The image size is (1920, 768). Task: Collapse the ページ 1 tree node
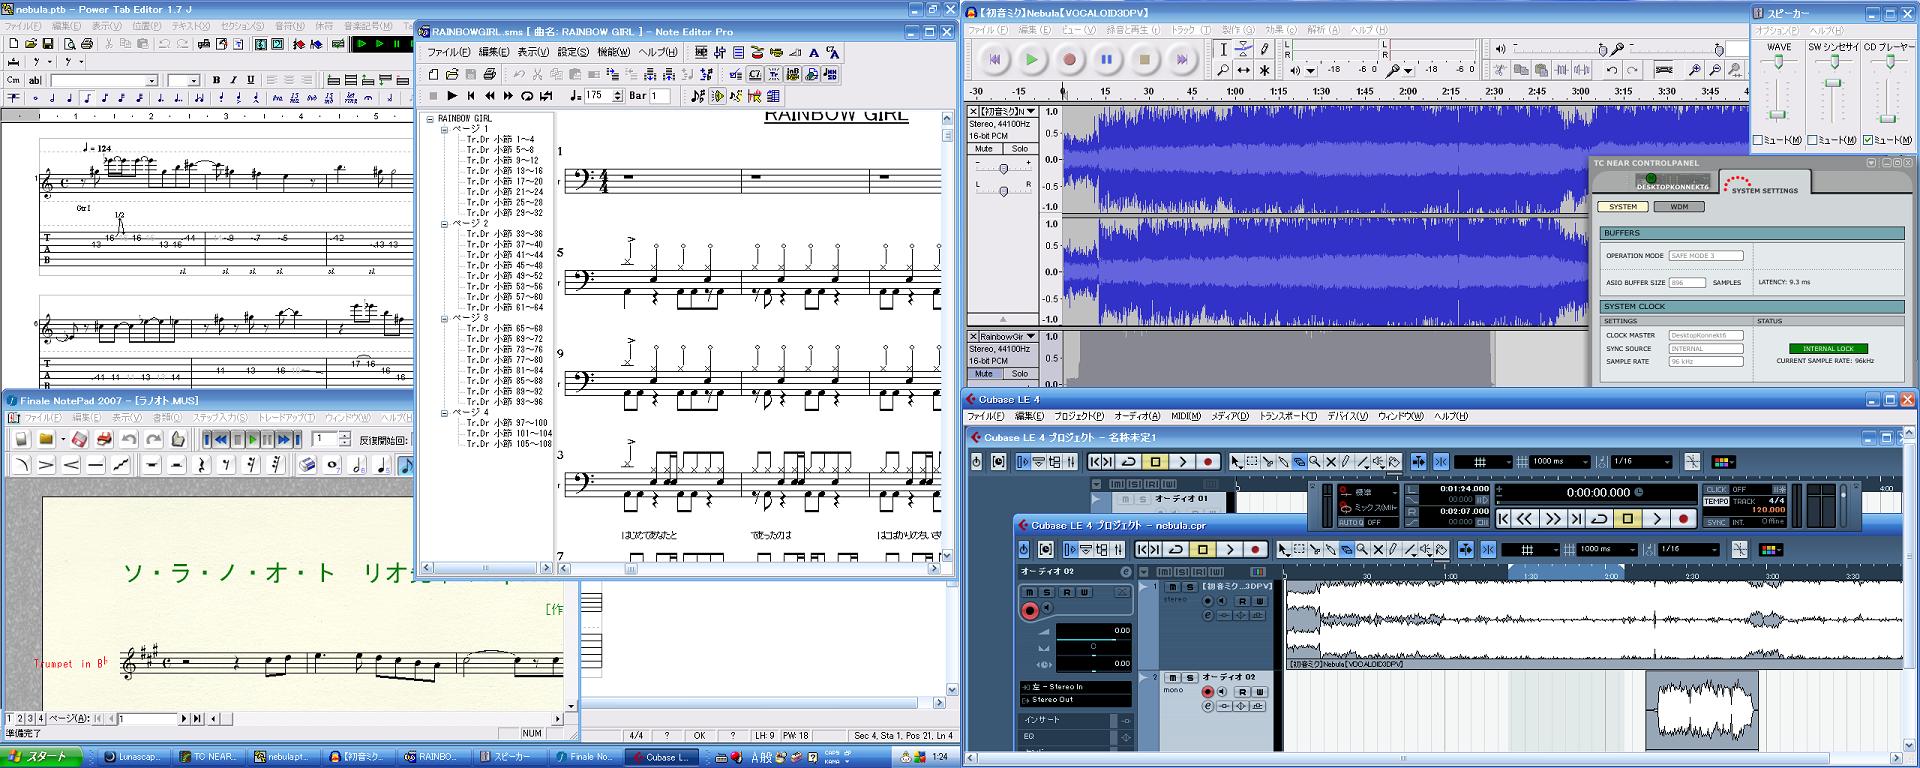[x=445, y=129]
